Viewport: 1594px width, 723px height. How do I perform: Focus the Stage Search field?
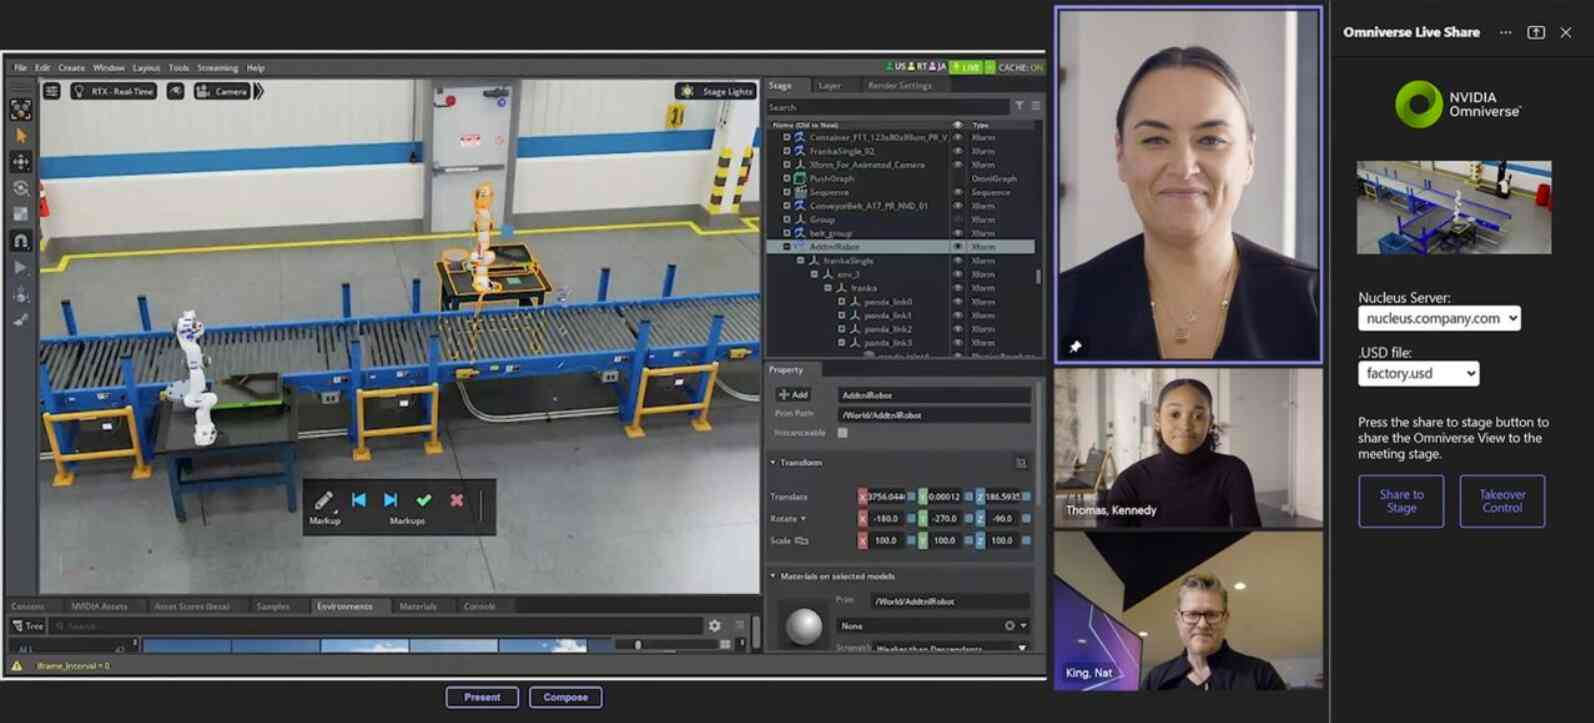point(888,107)
